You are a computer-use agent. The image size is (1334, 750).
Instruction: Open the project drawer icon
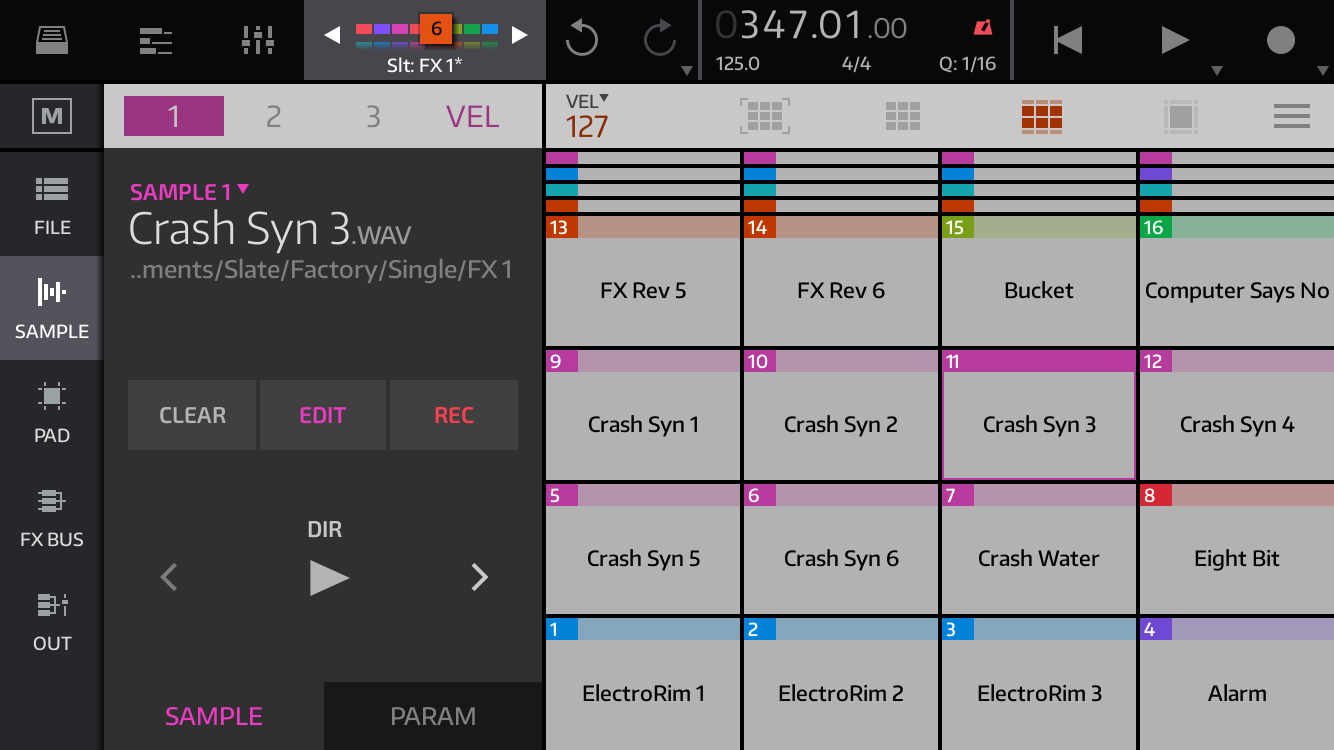[x=52, y=40]
